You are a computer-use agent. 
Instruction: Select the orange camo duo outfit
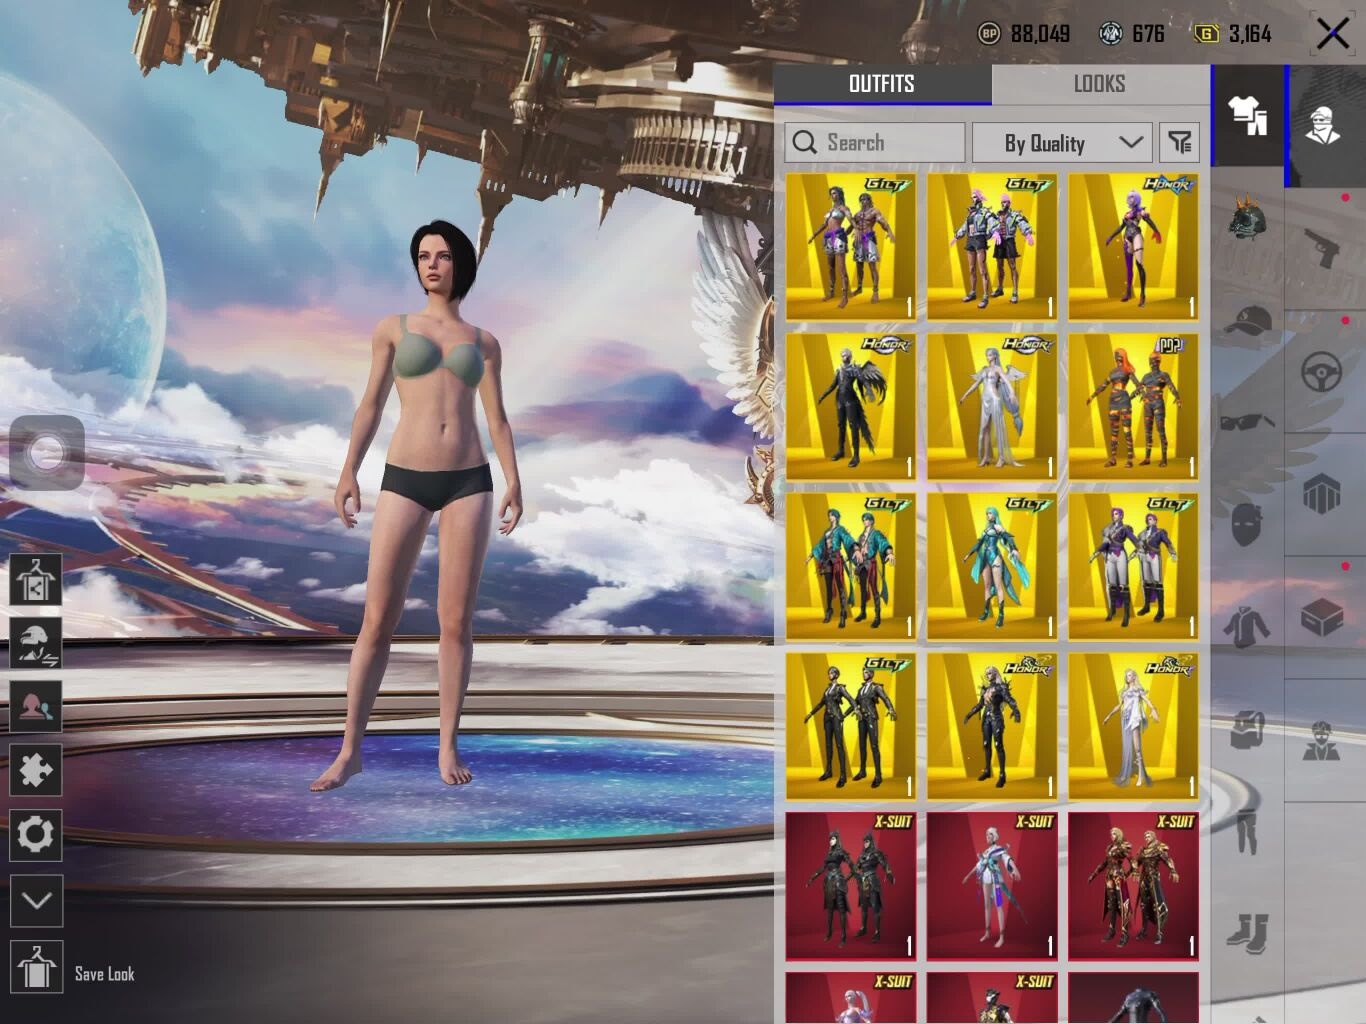1133,407
